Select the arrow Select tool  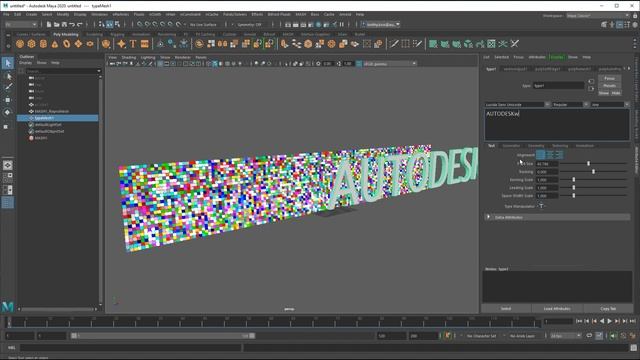[x=8, y=63]
